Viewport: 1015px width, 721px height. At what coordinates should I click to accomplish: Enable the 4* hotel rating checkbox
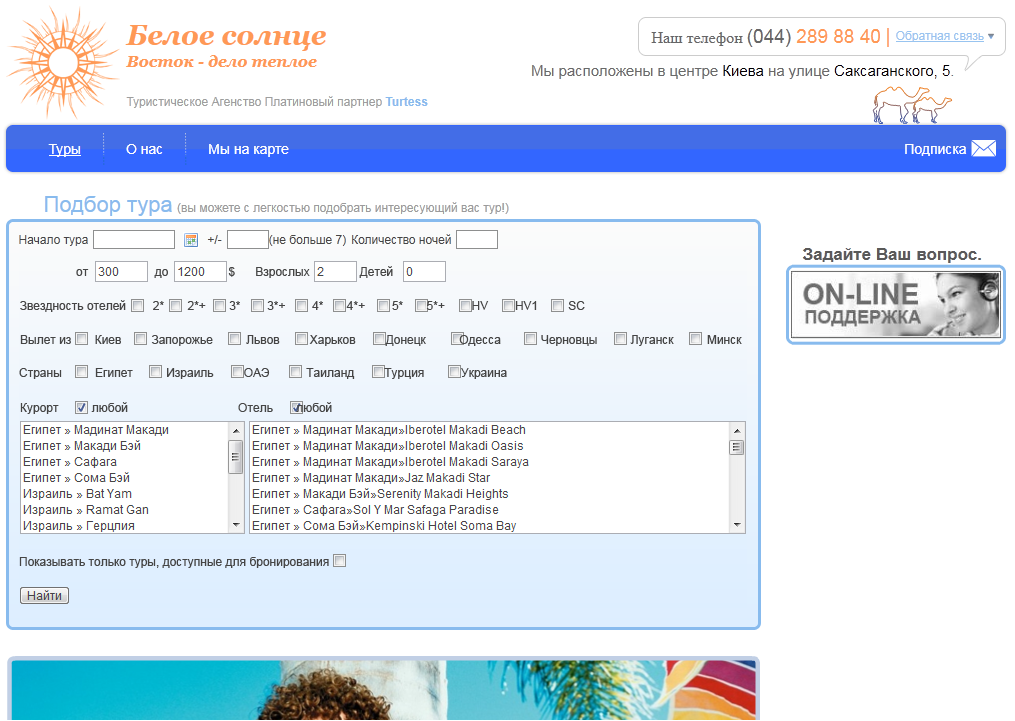[301, 305]
